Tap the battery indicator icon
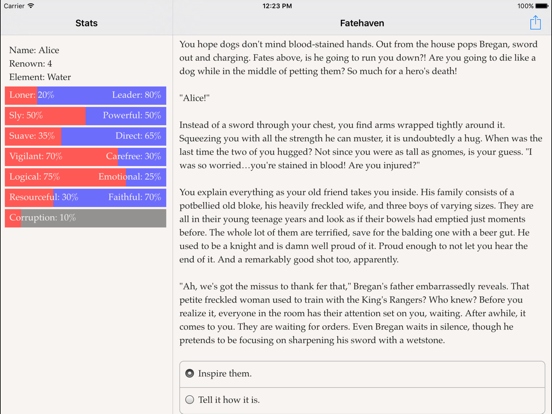Screen dimensions: 552x414 coord(542,6)
